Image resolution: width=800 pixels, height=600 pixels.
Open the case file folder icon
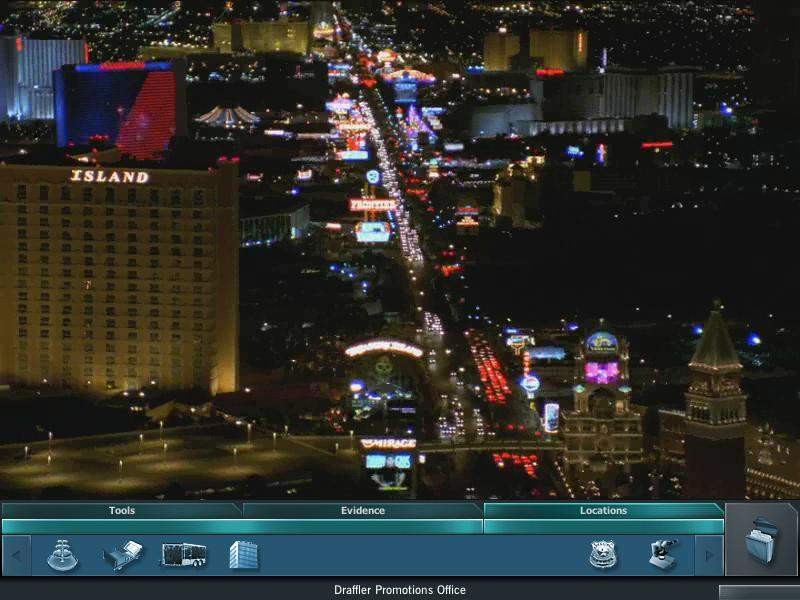(762, 540)
